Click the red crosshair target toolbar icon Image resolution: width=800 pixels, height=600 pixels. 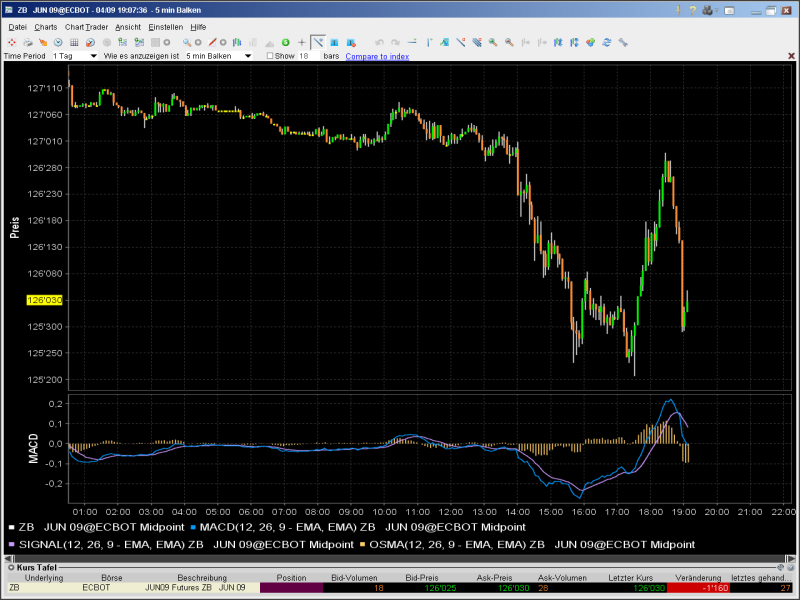click(x=12, y=42)
